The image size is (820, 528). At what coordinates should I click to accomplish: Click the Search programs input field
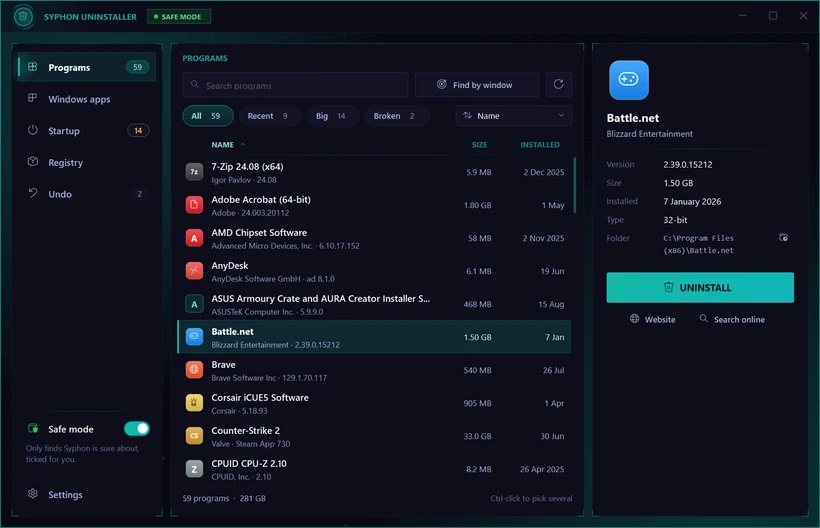(x=295, y=85)
